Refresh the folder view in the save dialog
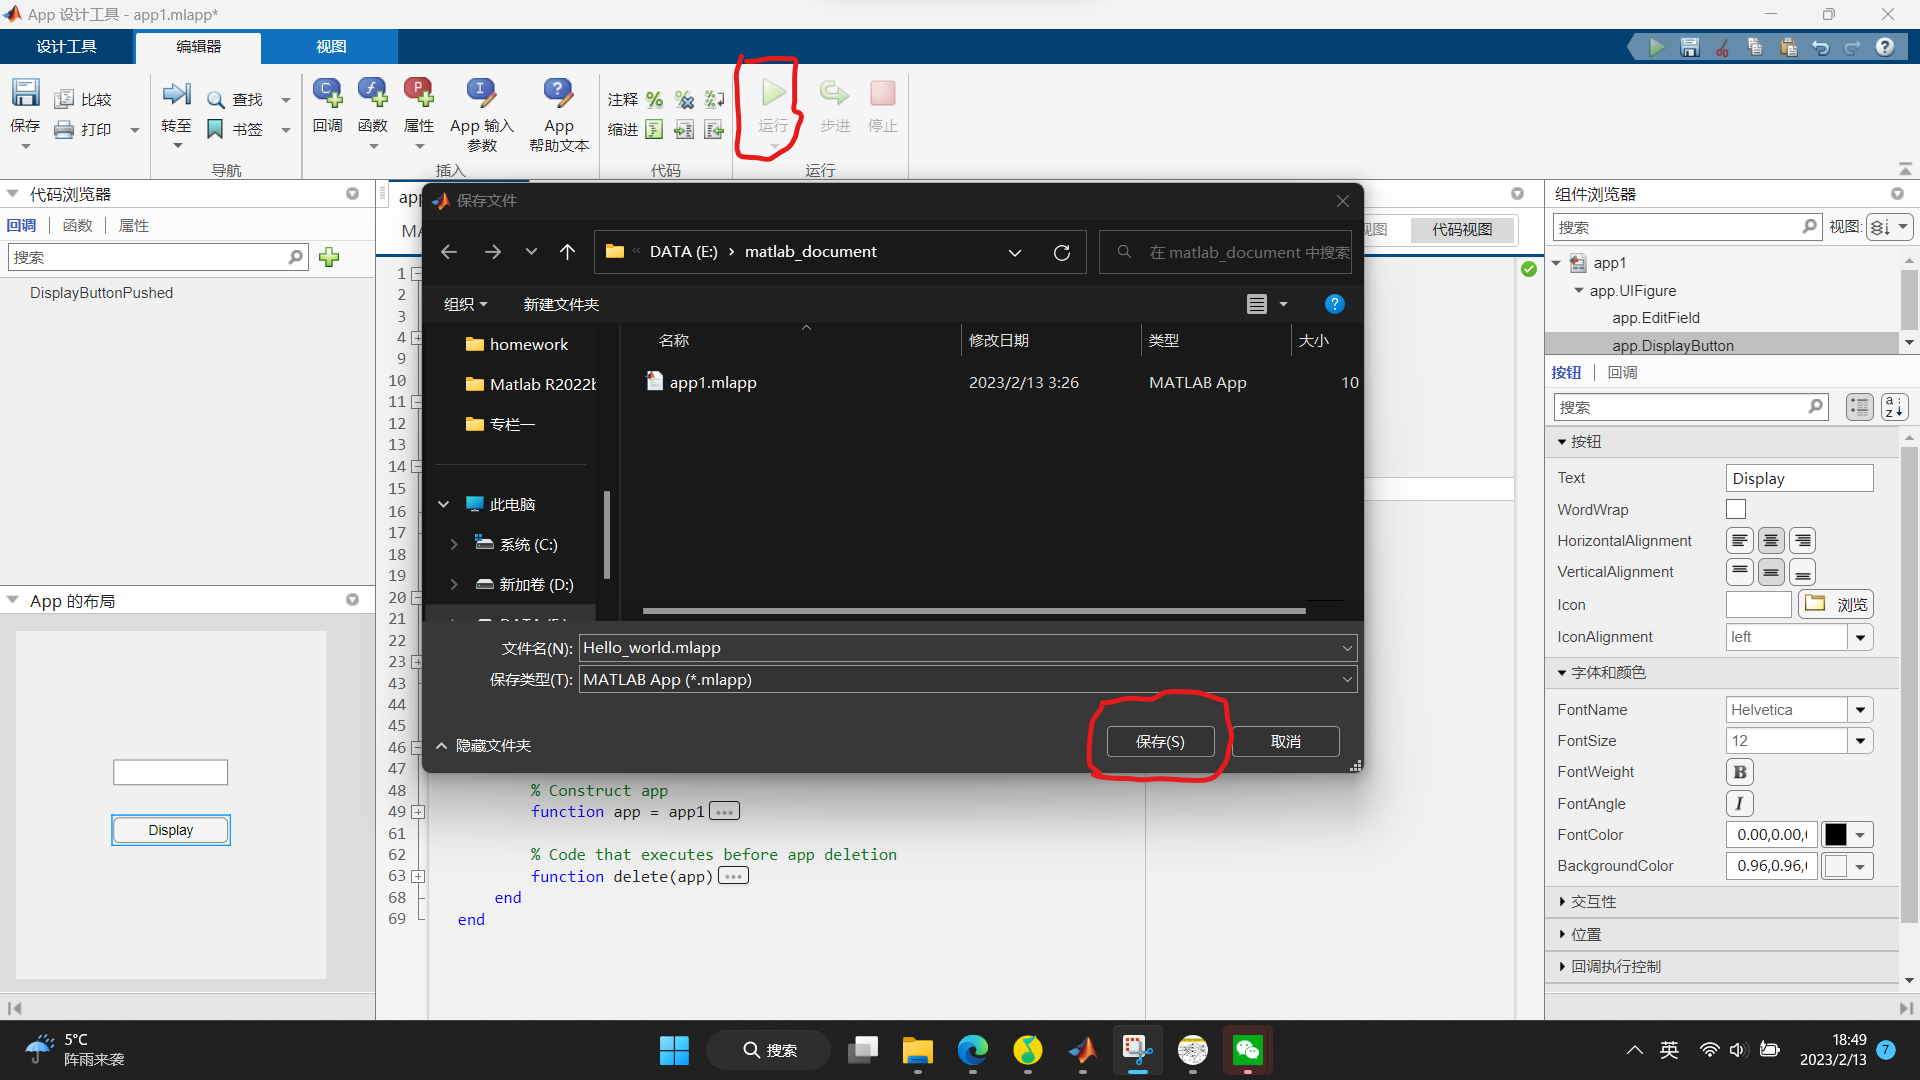 coord(1062,252)
